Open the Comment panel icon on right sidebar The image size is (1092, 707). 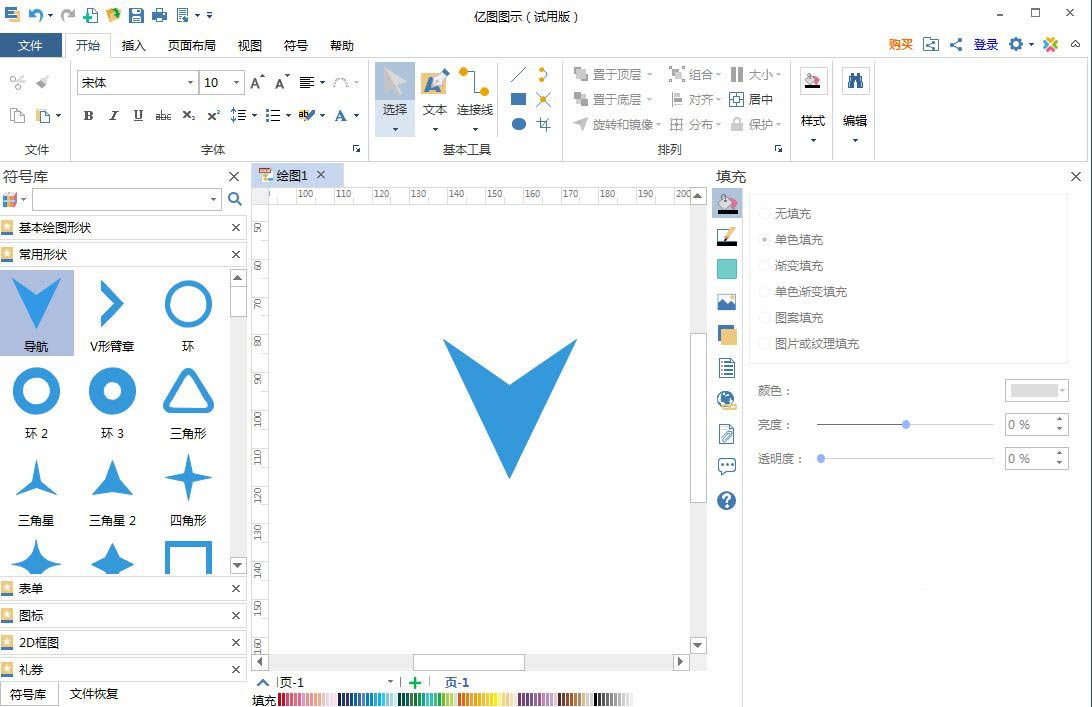click(726, 465)
